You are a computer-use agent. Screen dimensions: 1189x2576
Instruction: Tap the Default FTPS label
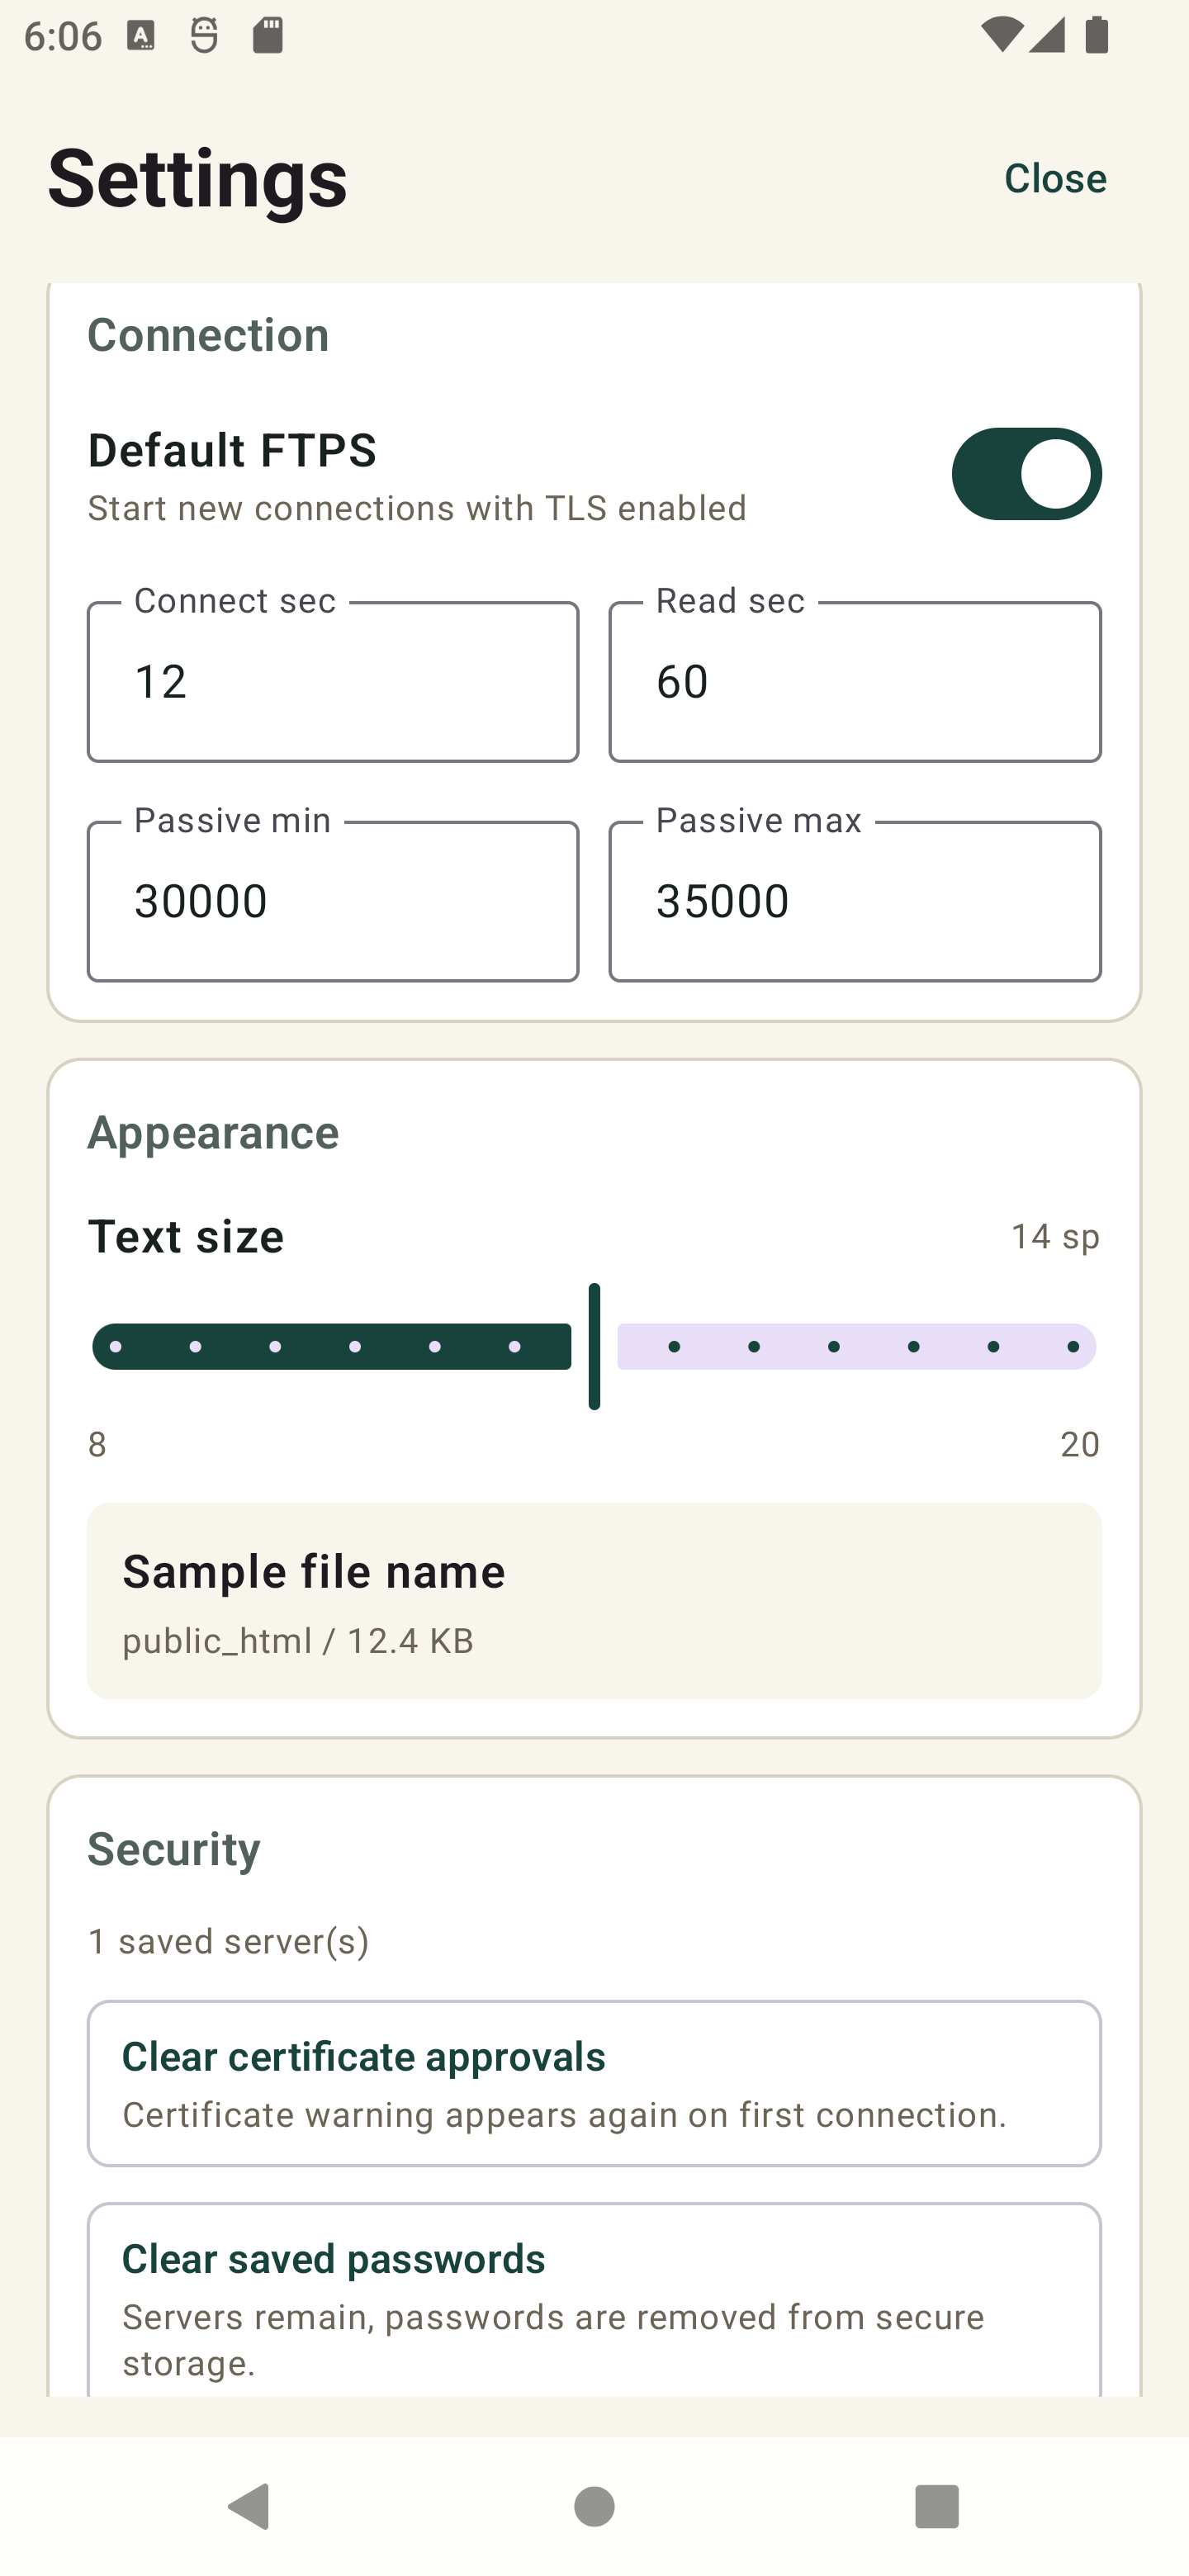pos(233,450)
